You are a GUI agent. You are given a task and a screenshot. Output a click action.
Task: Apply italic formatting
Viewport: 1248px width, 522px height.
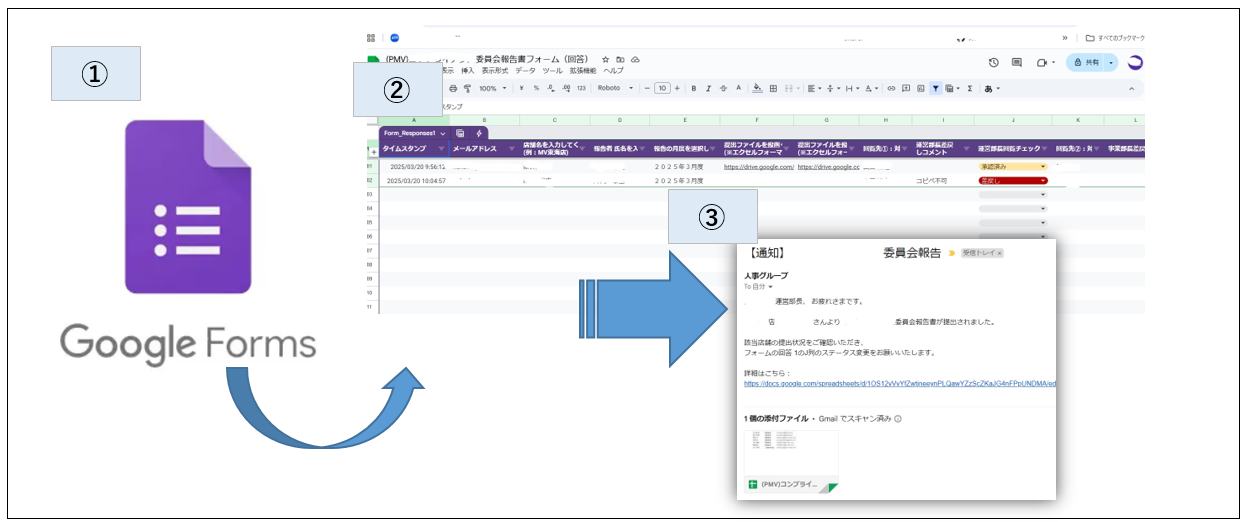708,88
